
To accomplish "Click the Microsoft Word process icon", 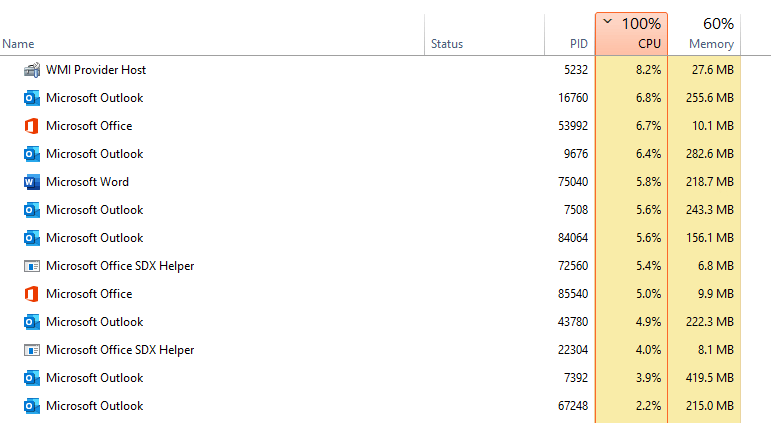I will (x=32, y=182).
